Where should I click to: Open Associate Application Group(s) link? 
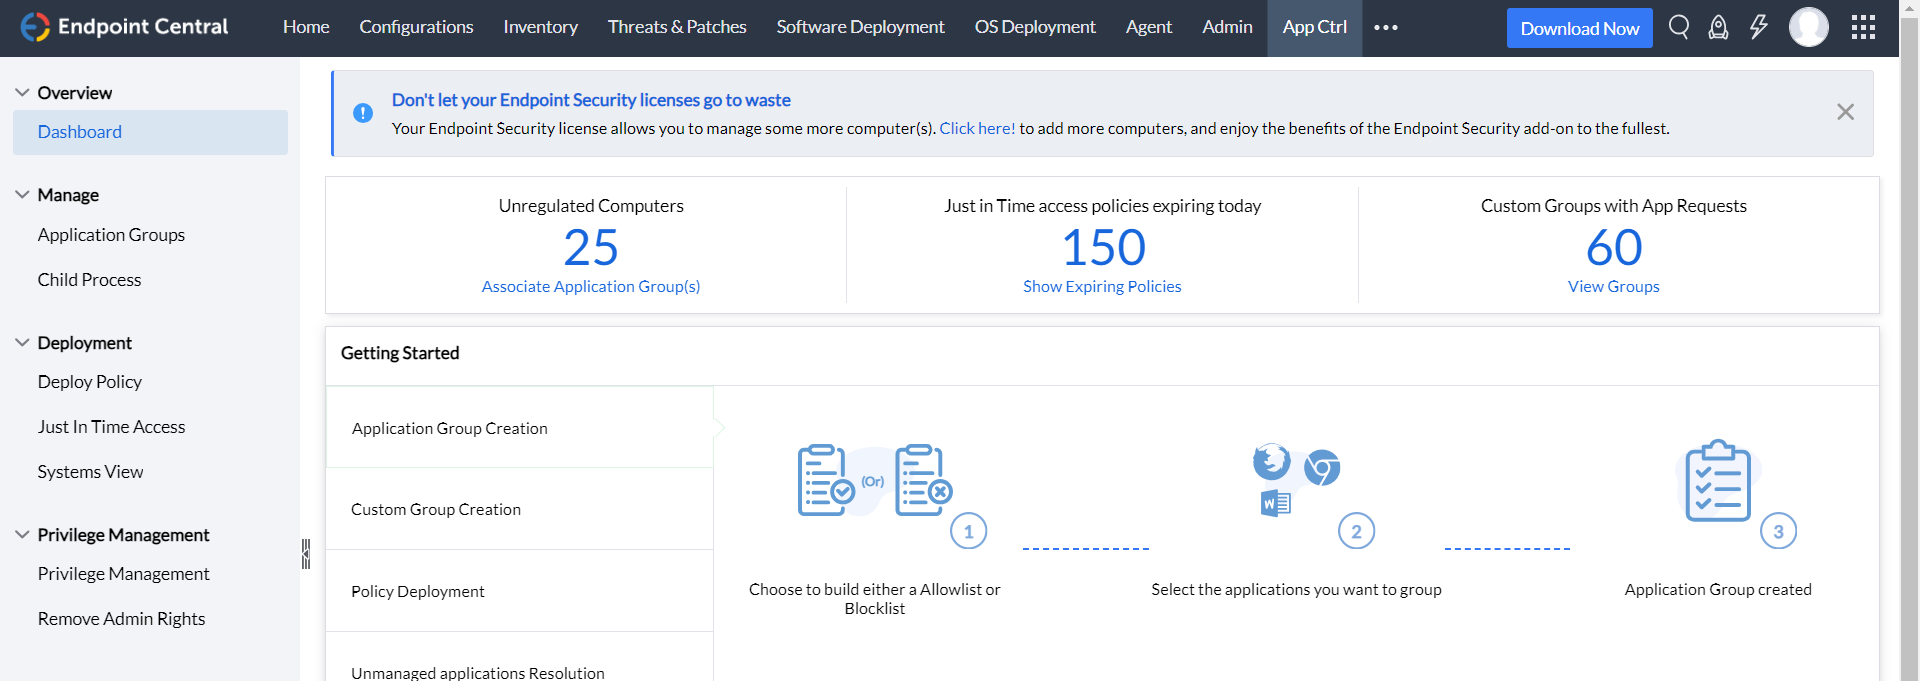point(591,286)
